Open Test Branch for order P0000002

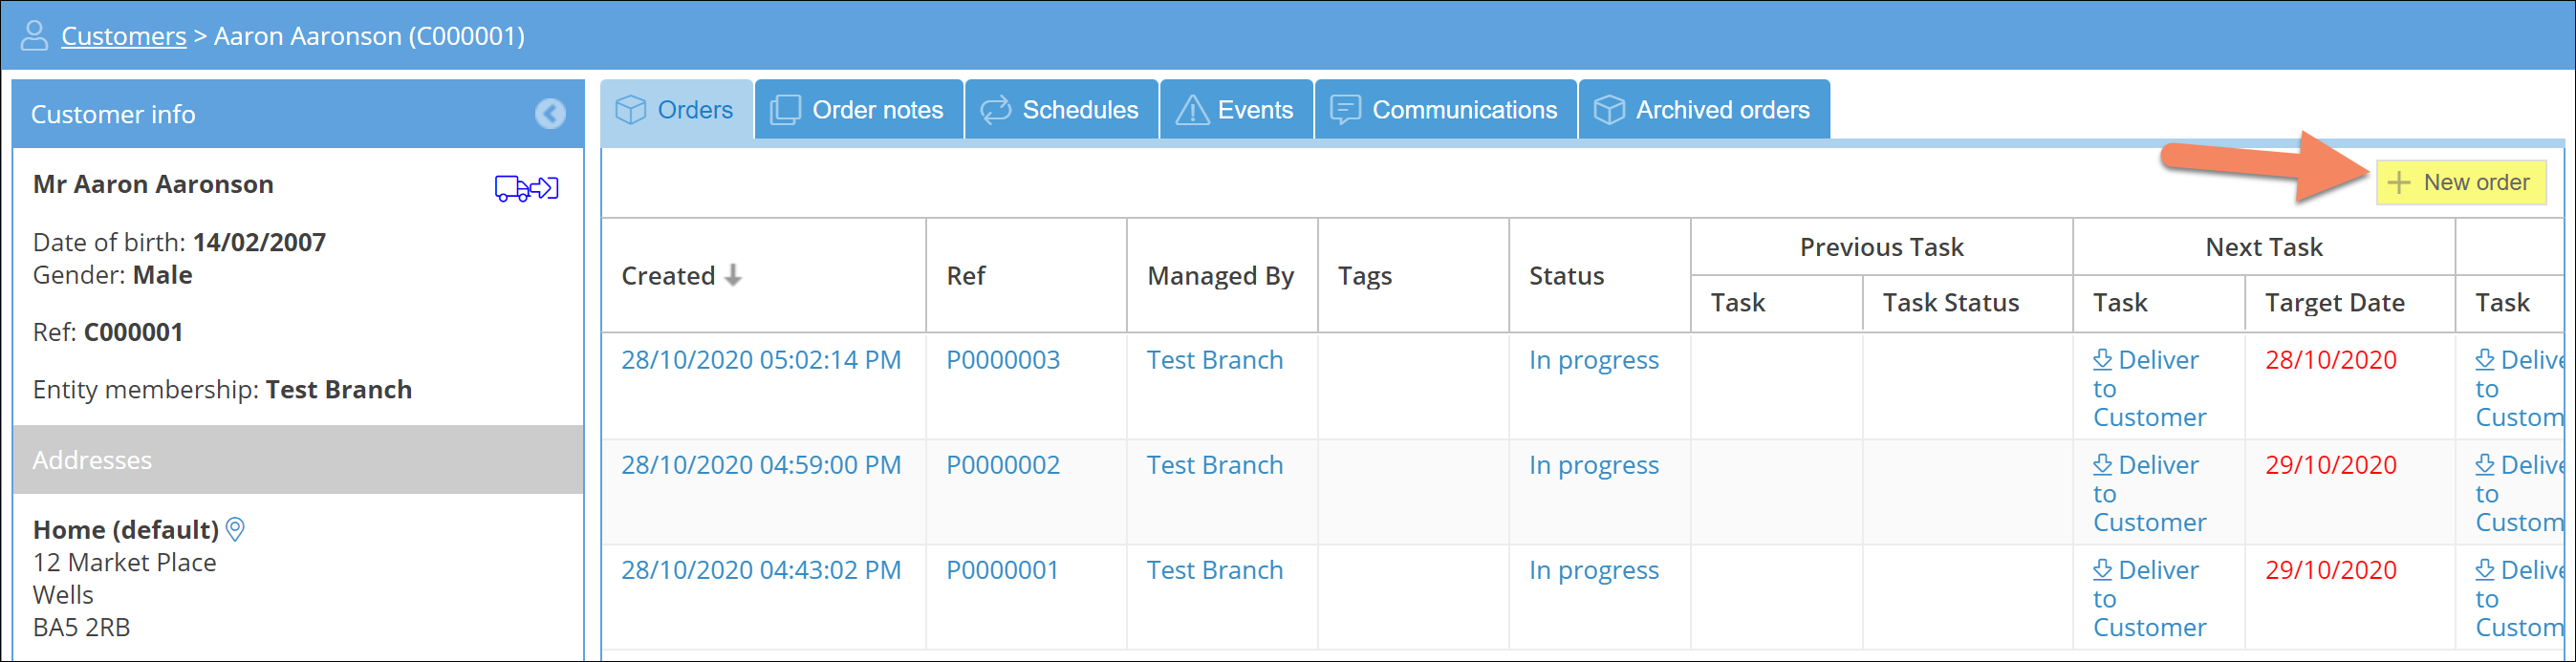click(x=1214, y=465)
